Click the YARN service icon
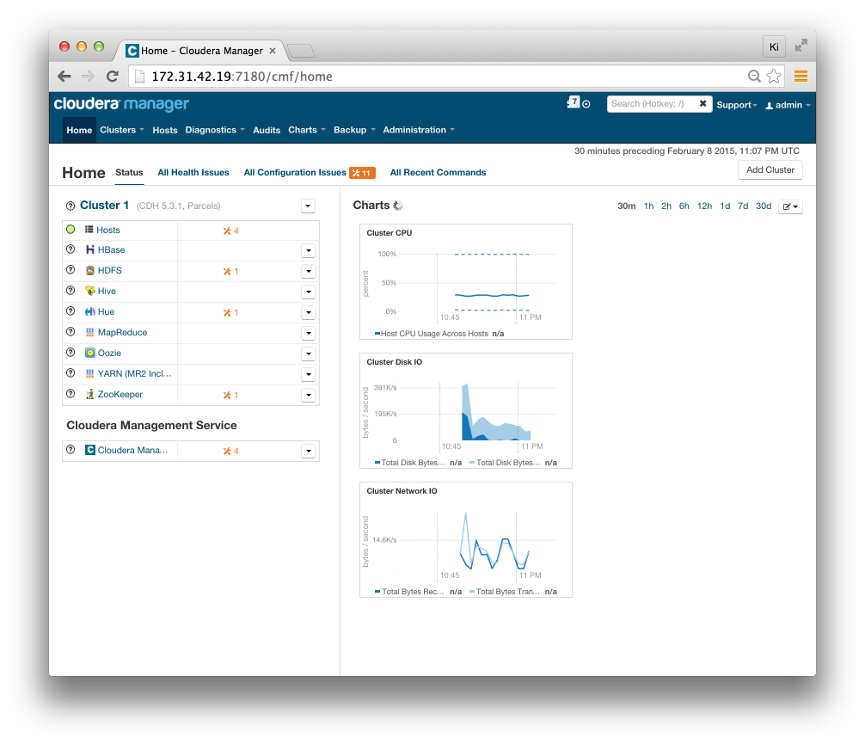The image size is (865, 744). click(90, 373)
